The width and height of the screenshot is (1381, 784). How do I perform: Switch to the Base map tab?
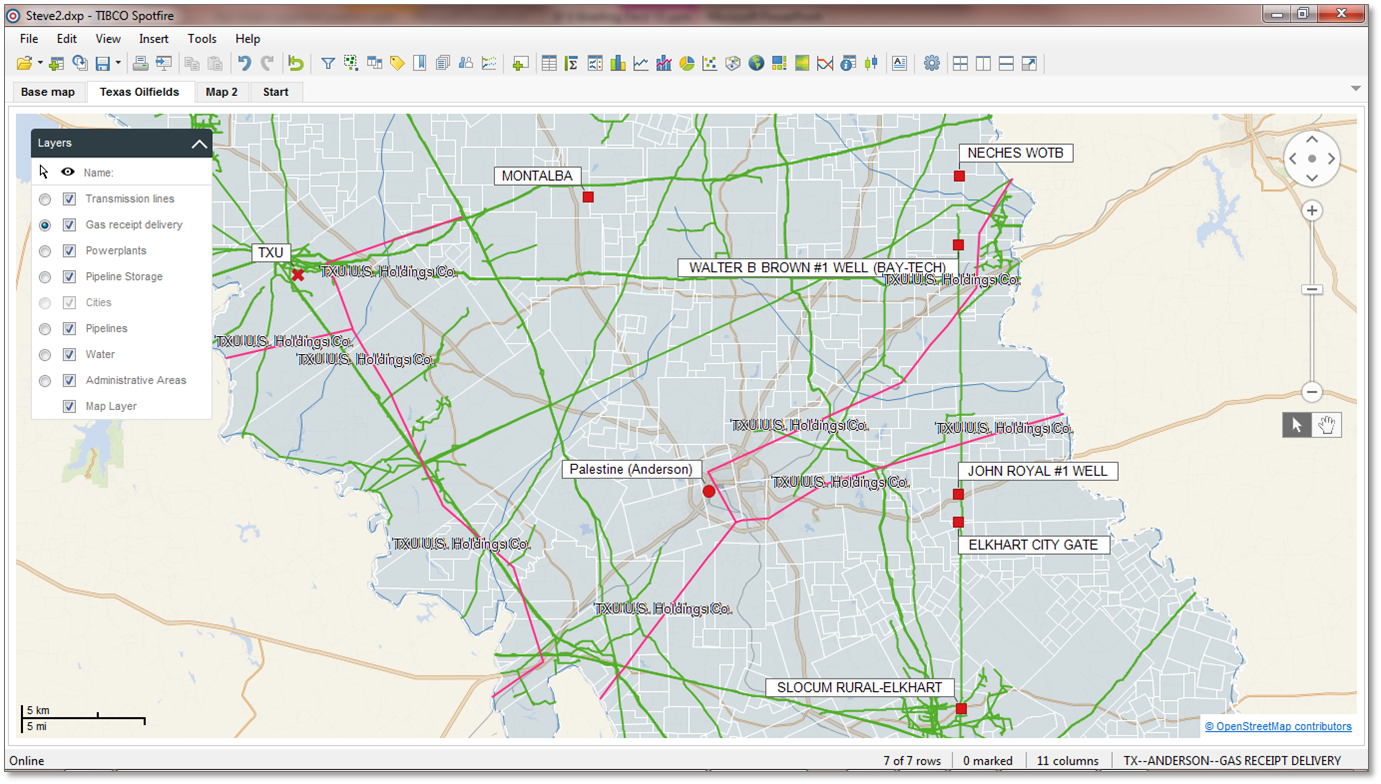[48, 92]
